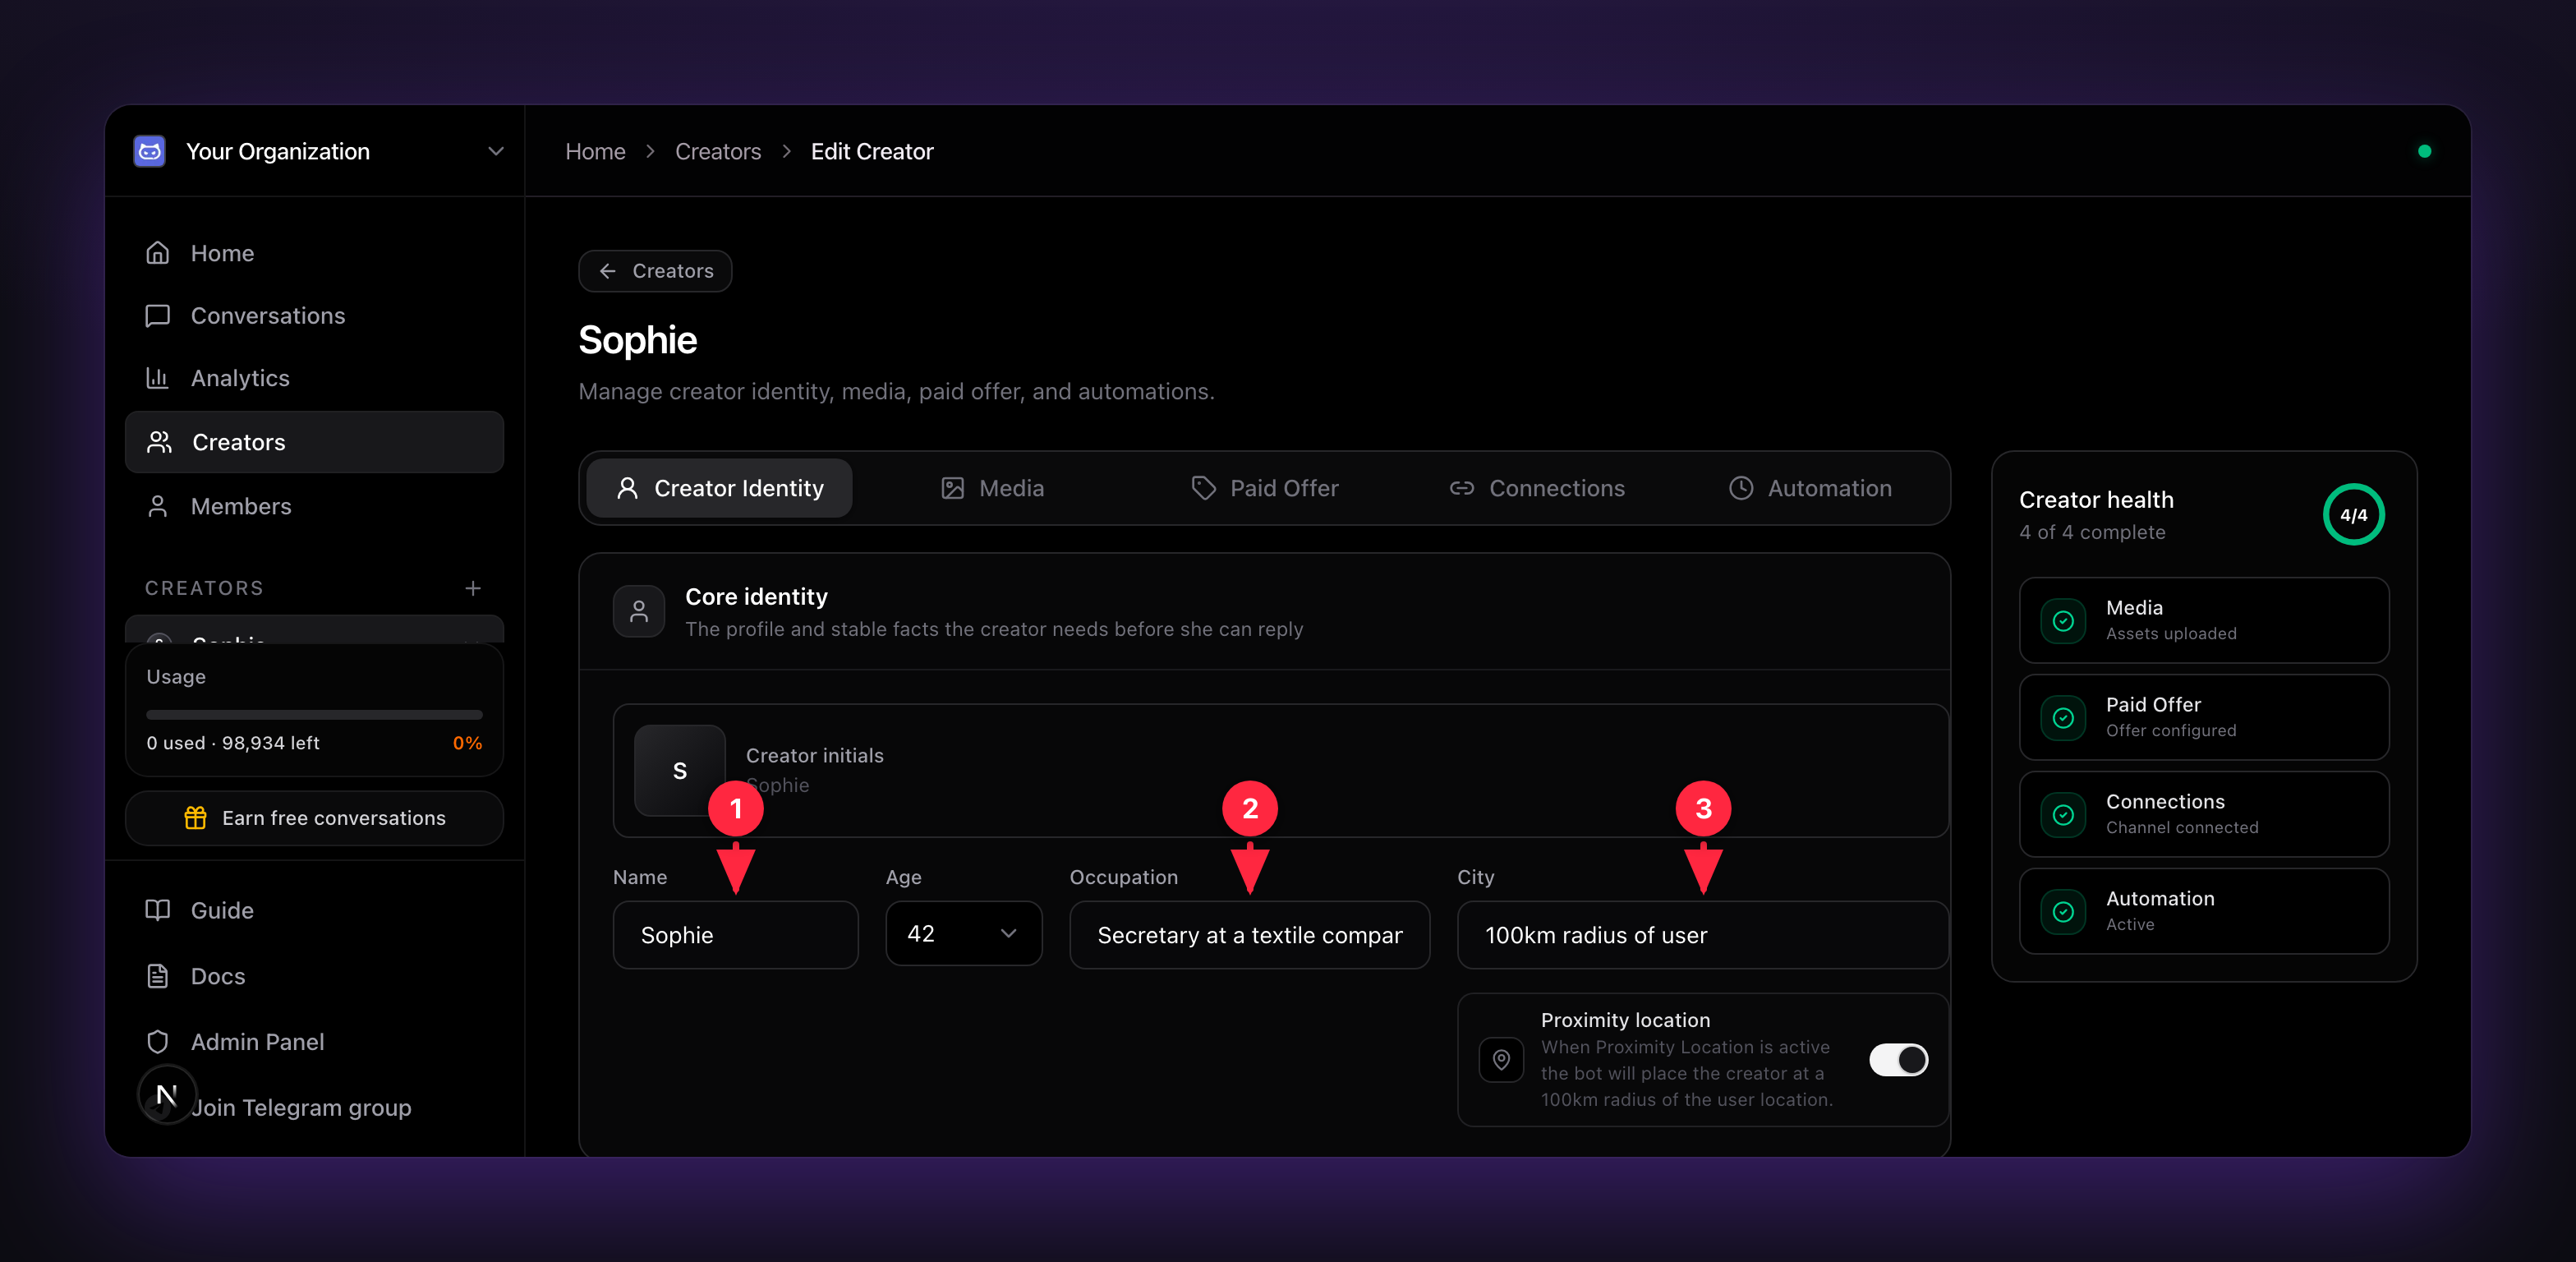
Task: Click the organization logo icon
Action: click(x=150, y=151)
